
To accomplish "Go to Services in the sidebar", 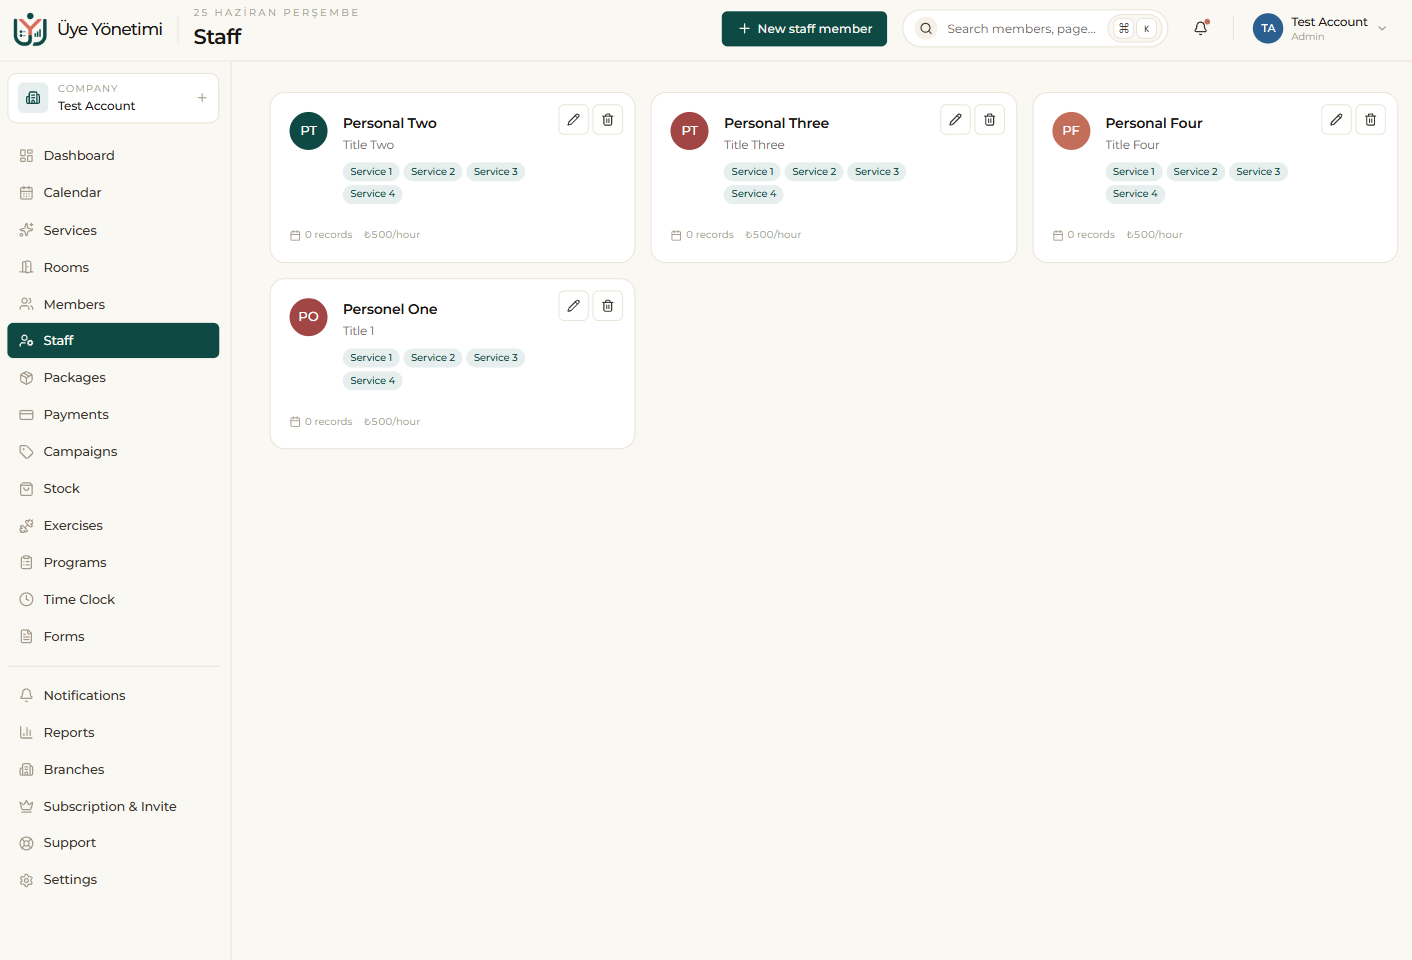I will [x=113, y=230].
